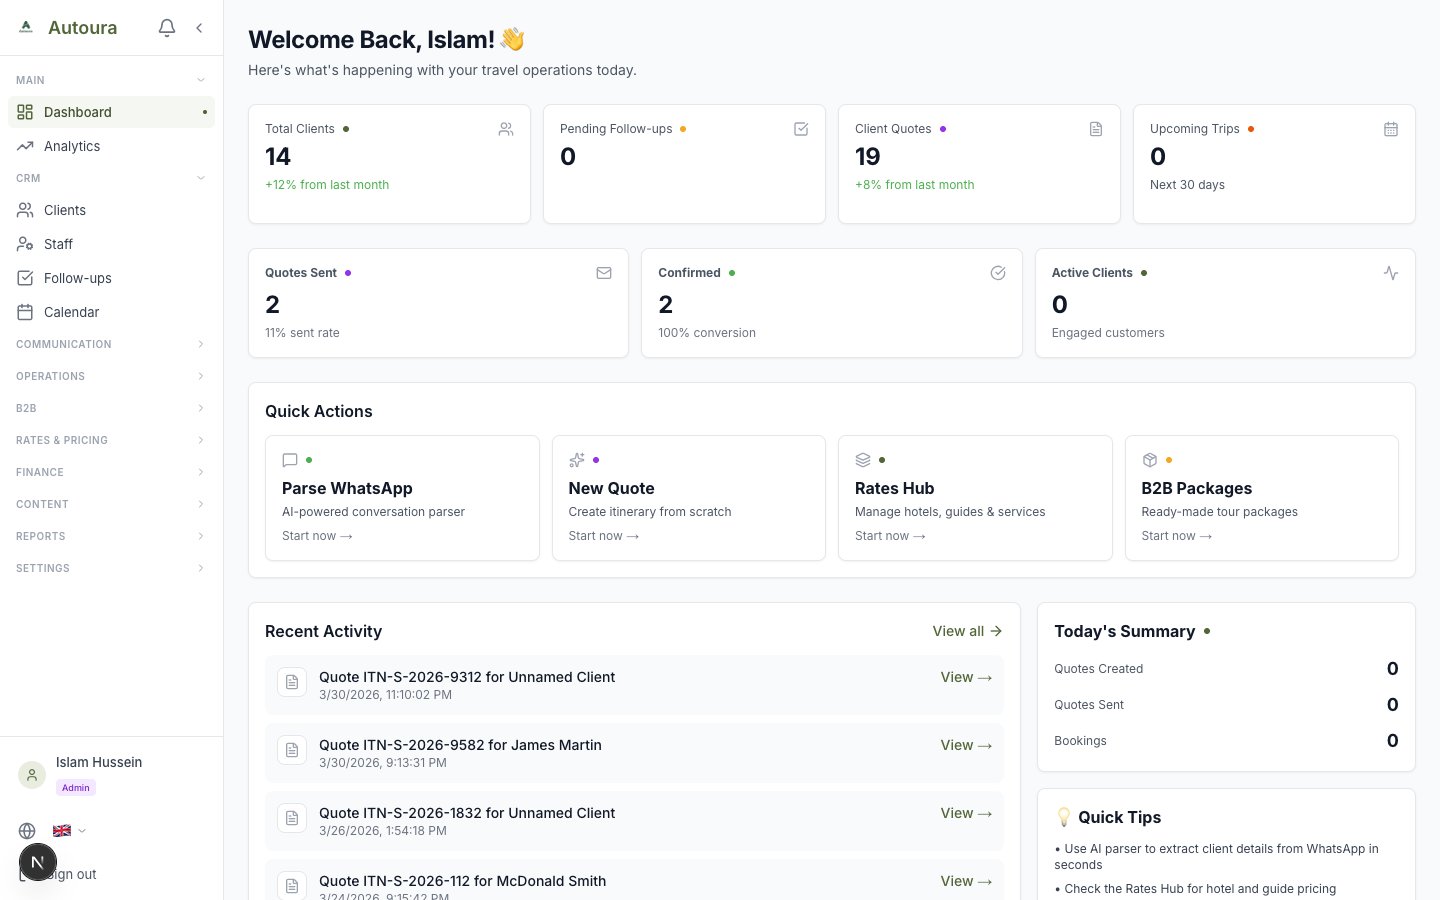
Task: Expand the RATES & PRICING section
Action: coord(111,440)
